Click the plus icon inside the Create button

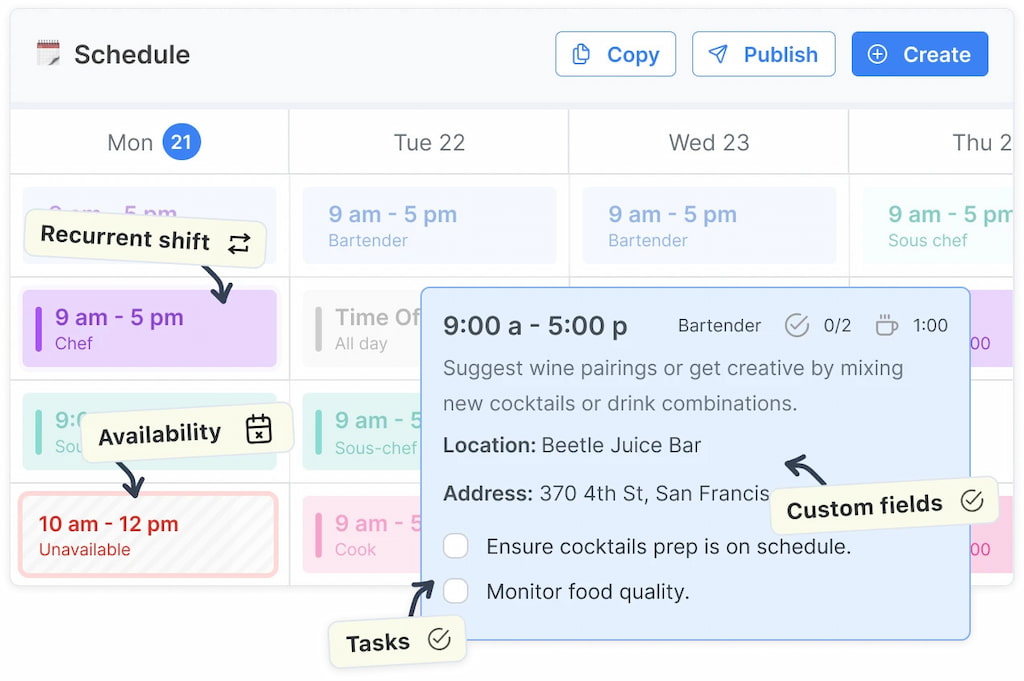pyautogui.click(x=878, y=53)
